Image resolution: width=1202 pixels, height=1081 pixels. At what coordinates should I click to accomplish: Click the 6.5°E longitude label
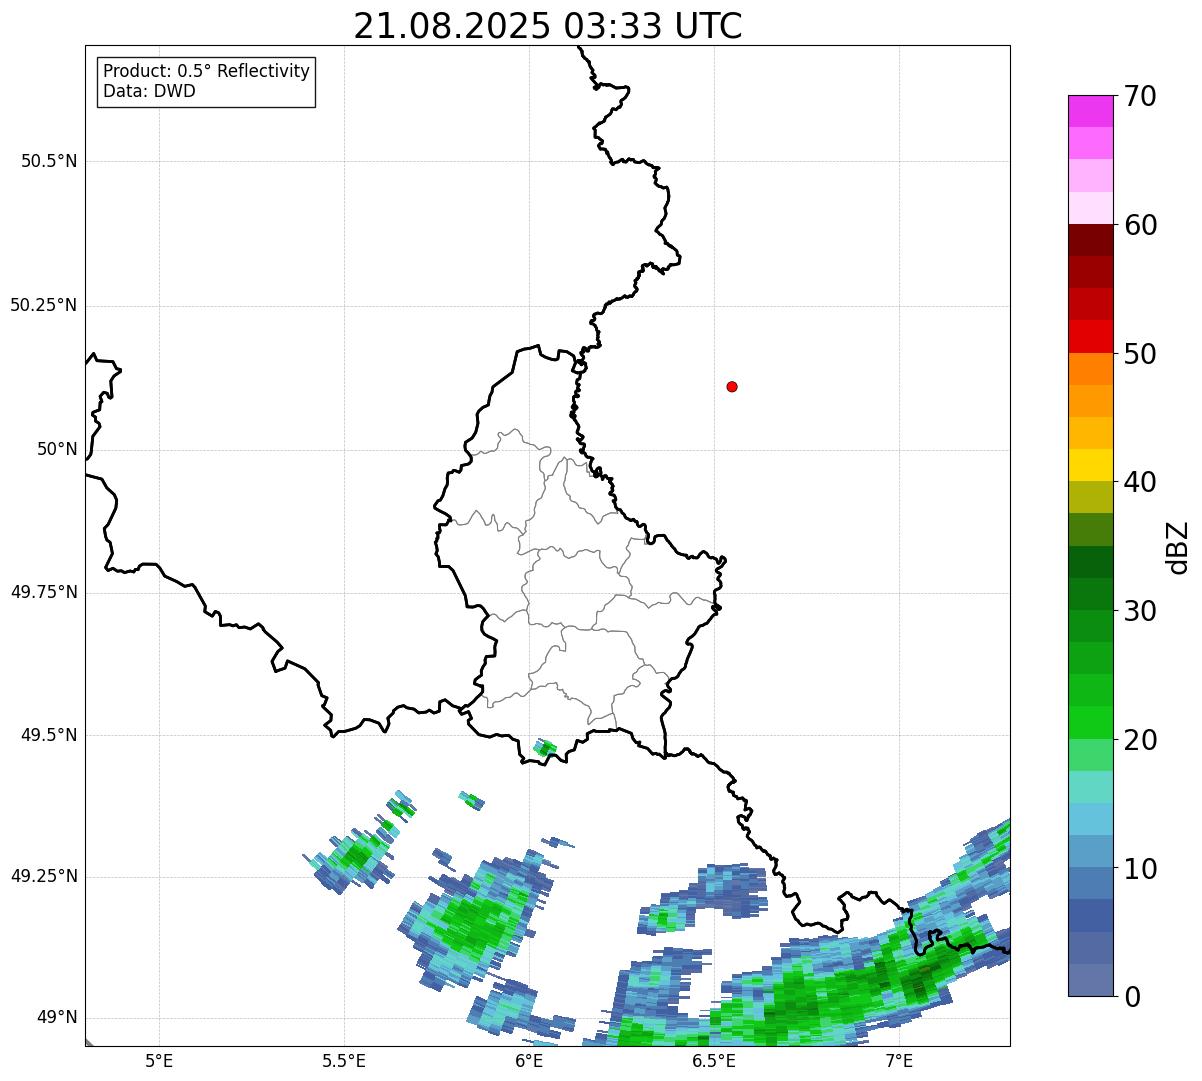pos(715,1060)
